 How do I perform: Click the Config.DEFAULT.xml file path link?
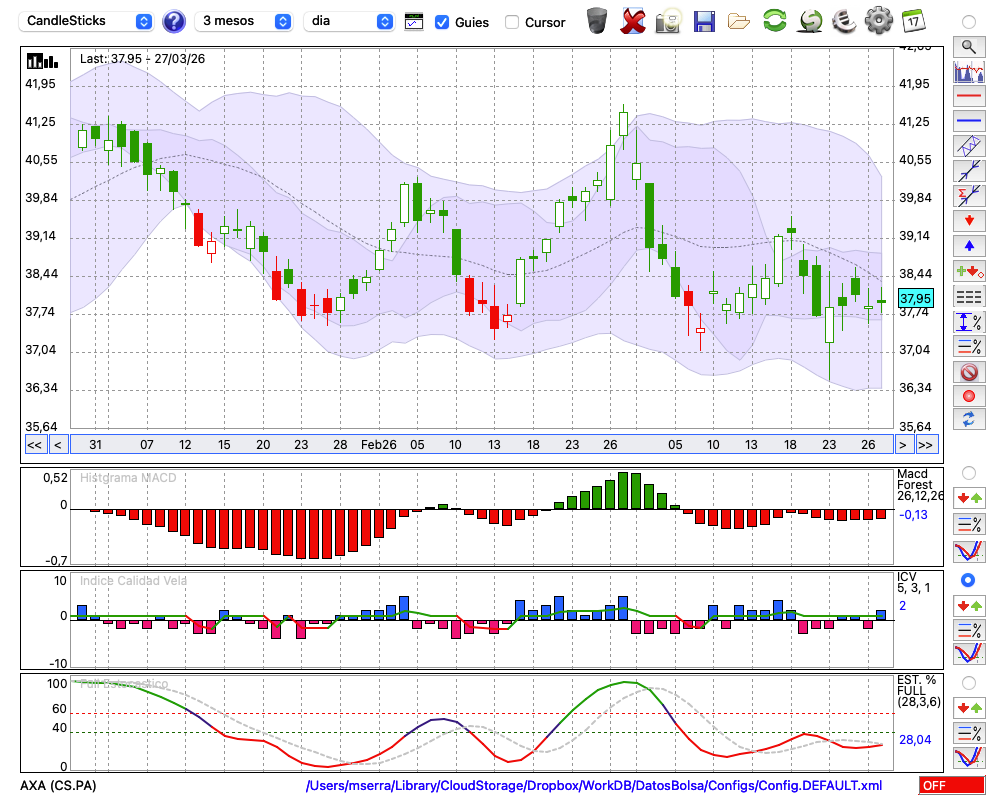click(x=594, y=786)
